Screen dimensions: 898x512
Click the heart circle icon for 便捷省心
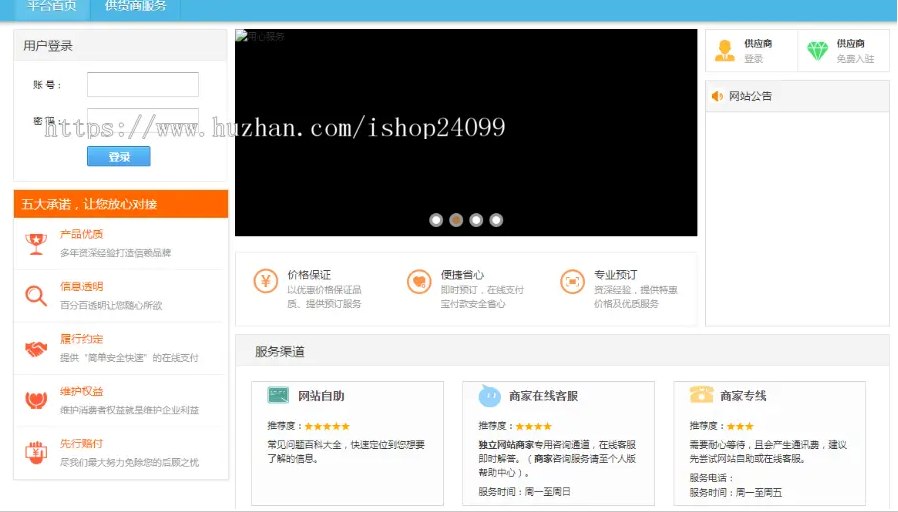point(419,281)
